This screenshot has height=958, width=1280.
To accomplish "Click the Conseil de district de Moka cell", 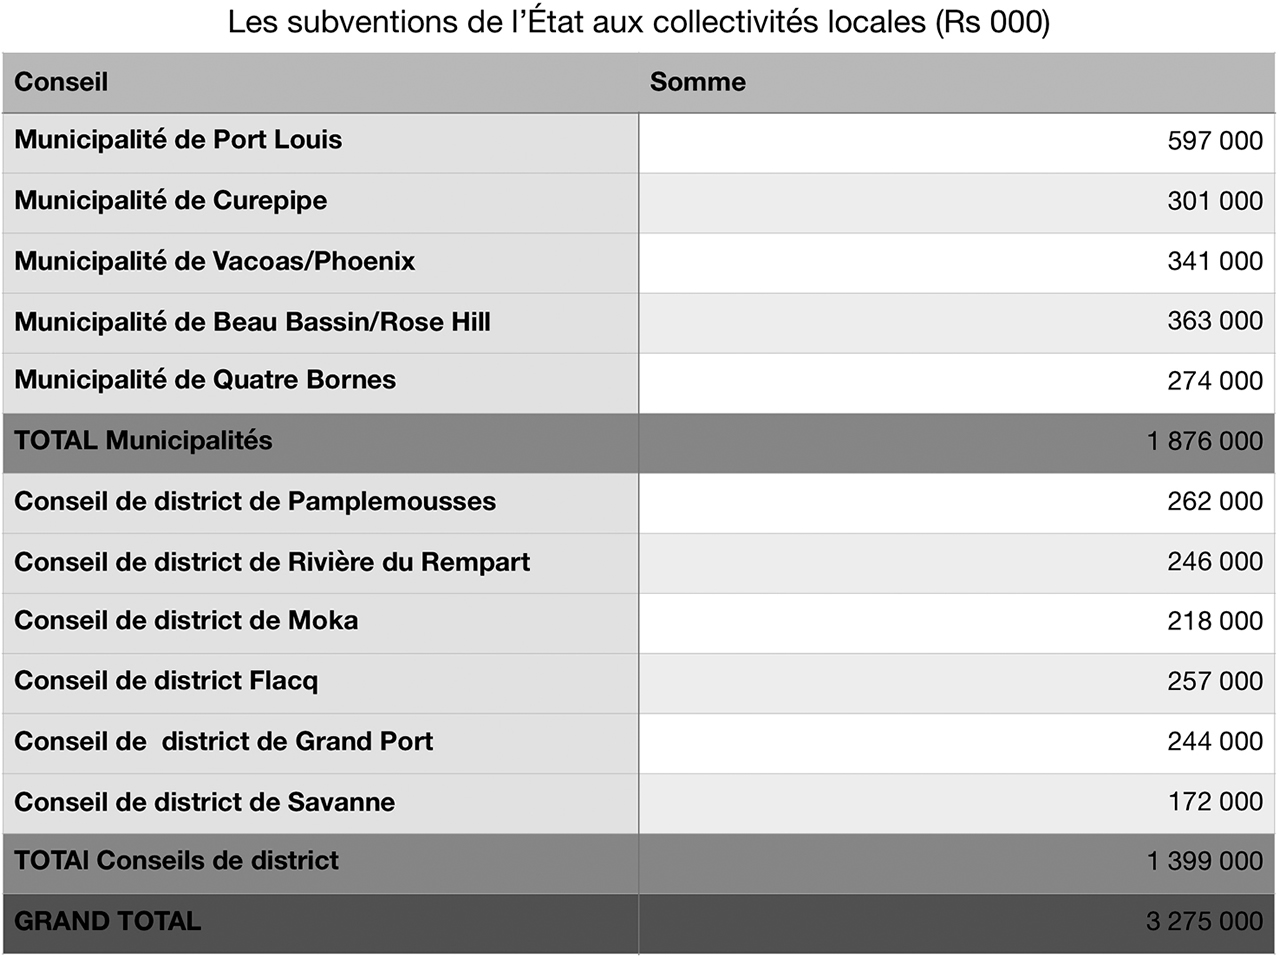I will (x=186, y=621).
